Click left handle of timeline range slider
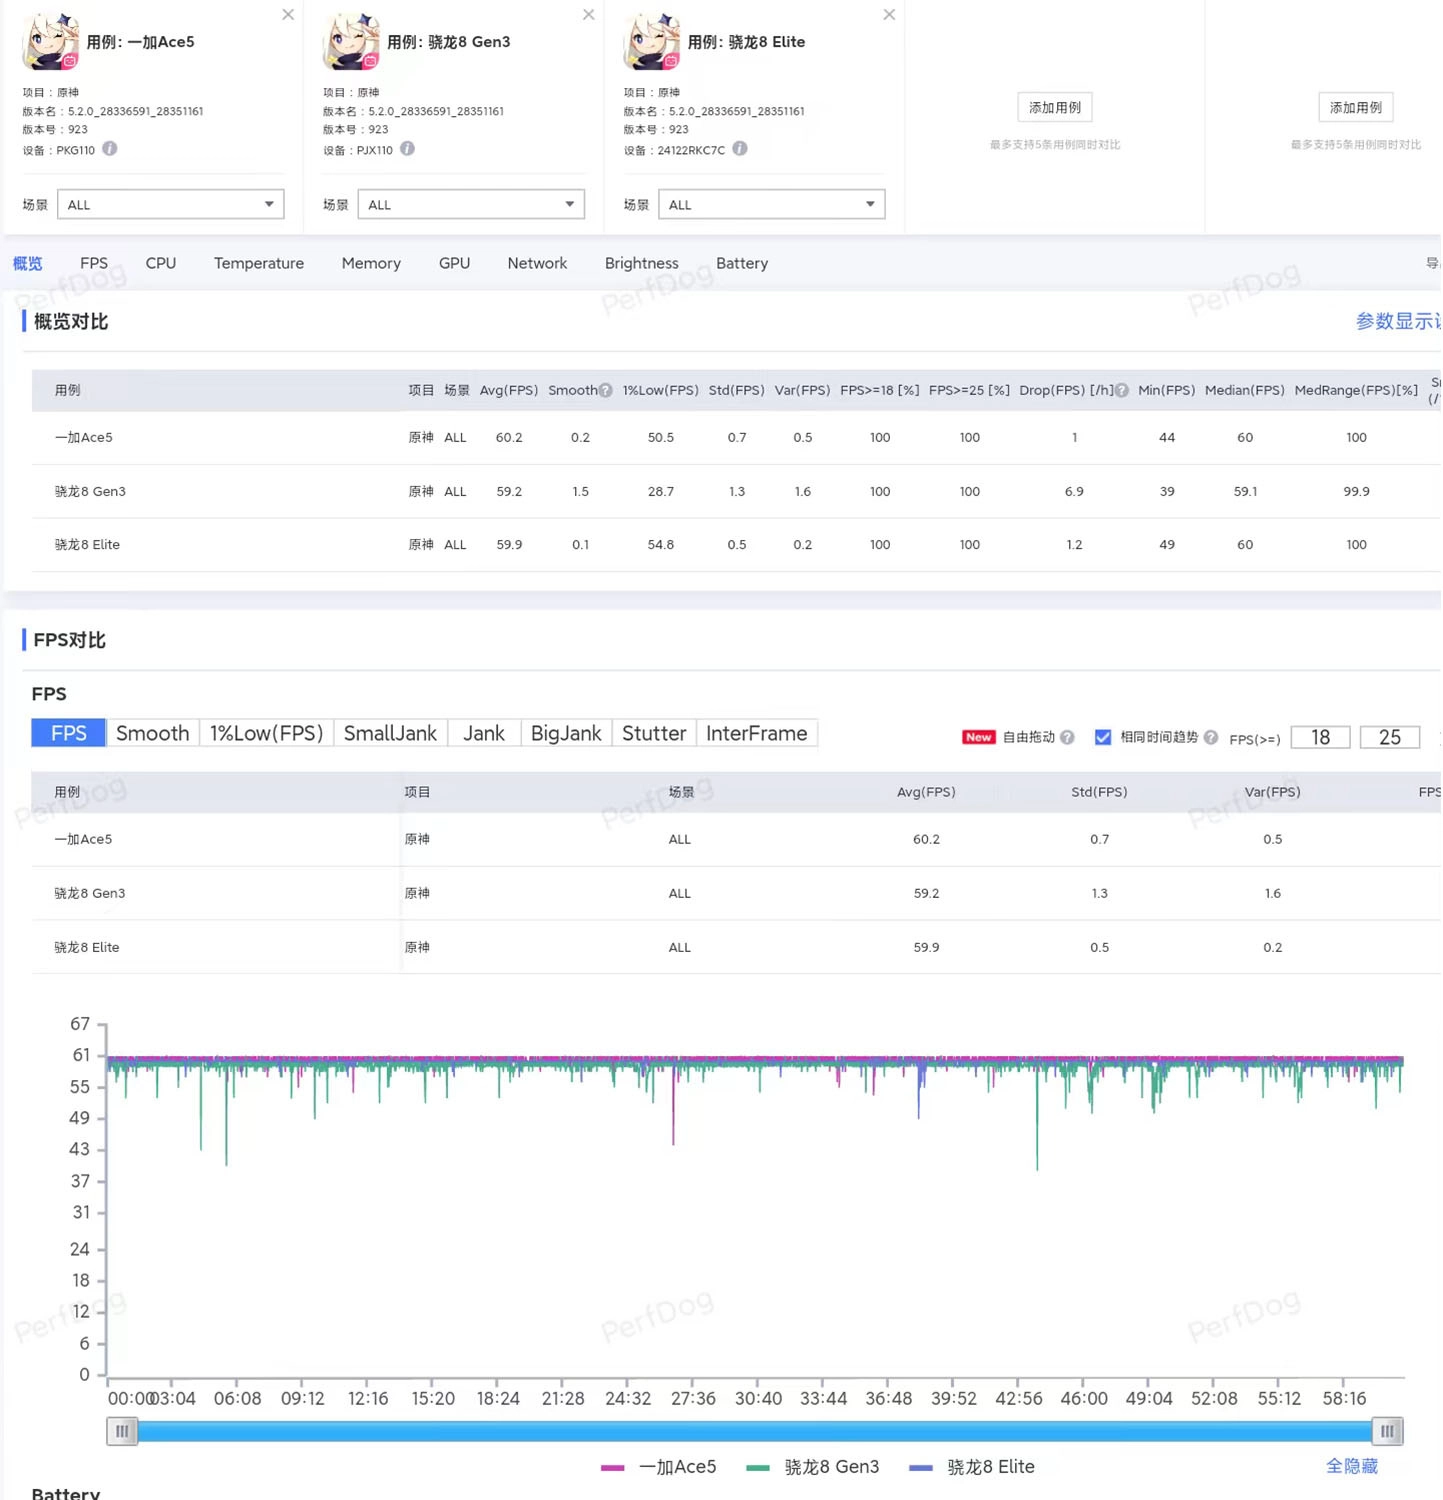 coord(122,1432)
